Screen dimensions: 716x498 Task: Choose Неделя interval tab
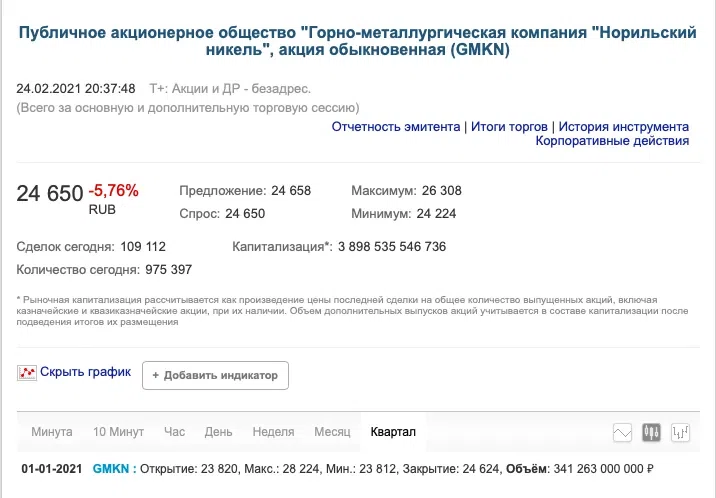point(273,432)
